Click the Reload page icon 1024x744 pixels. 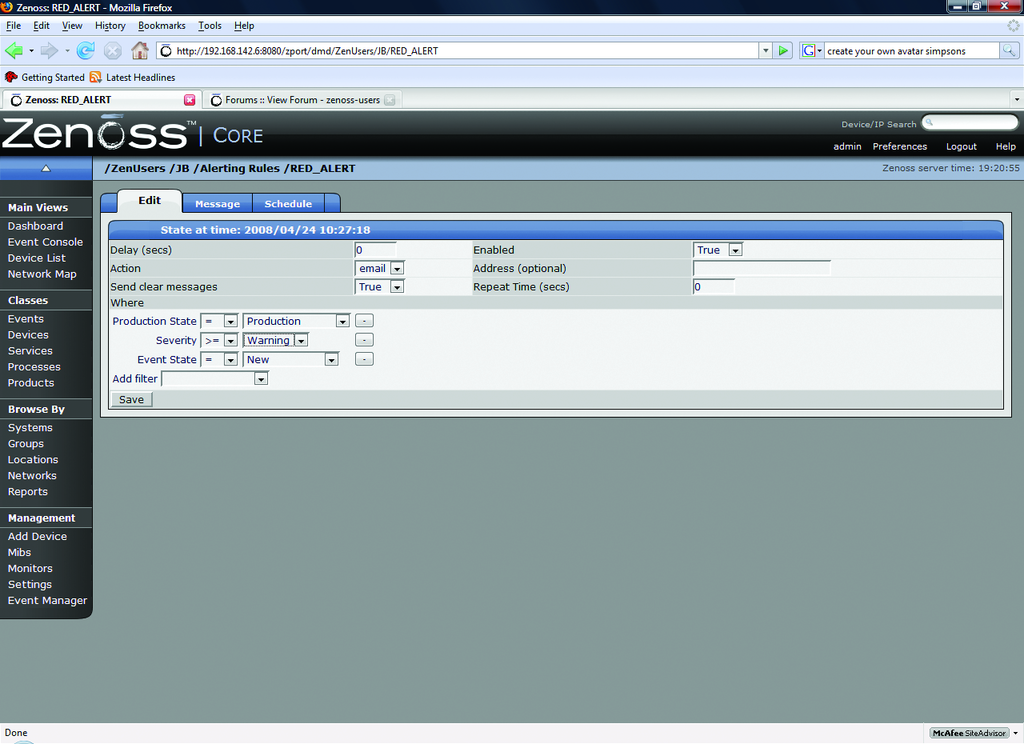tap(86, 51)
